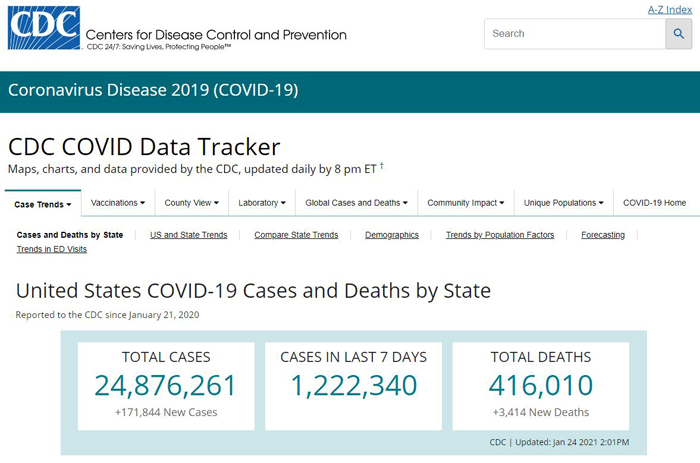700x463 pixels.
Task: Expand the Vaccinations tab menu
Action: [x=118, y=203]
